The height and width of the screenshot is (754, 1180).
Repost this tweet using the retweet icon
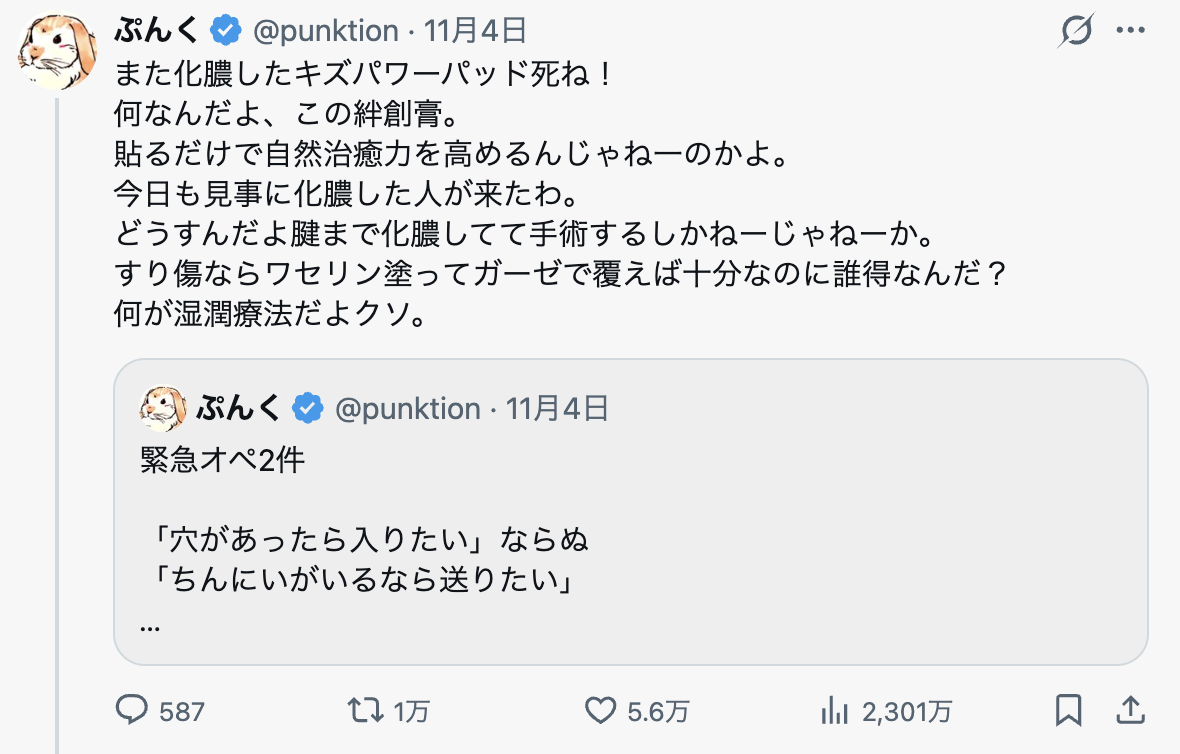point(362,711)
